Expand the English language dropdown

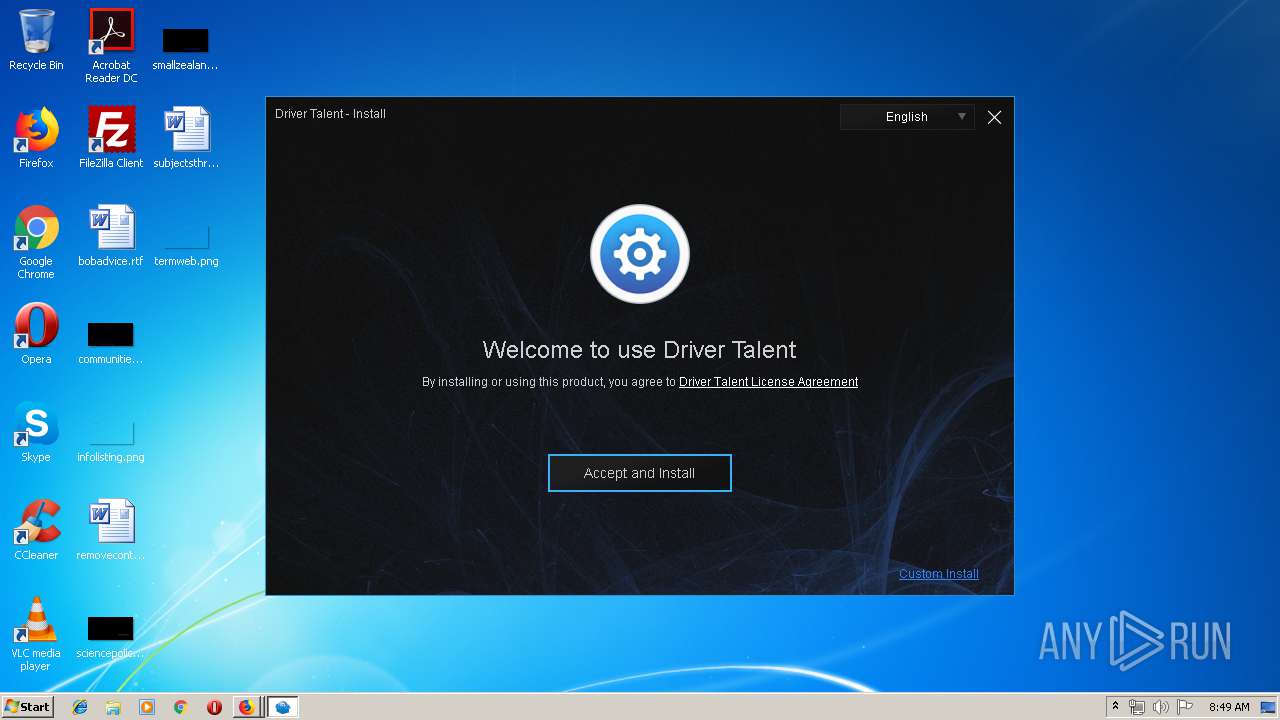tap(907, 117)
